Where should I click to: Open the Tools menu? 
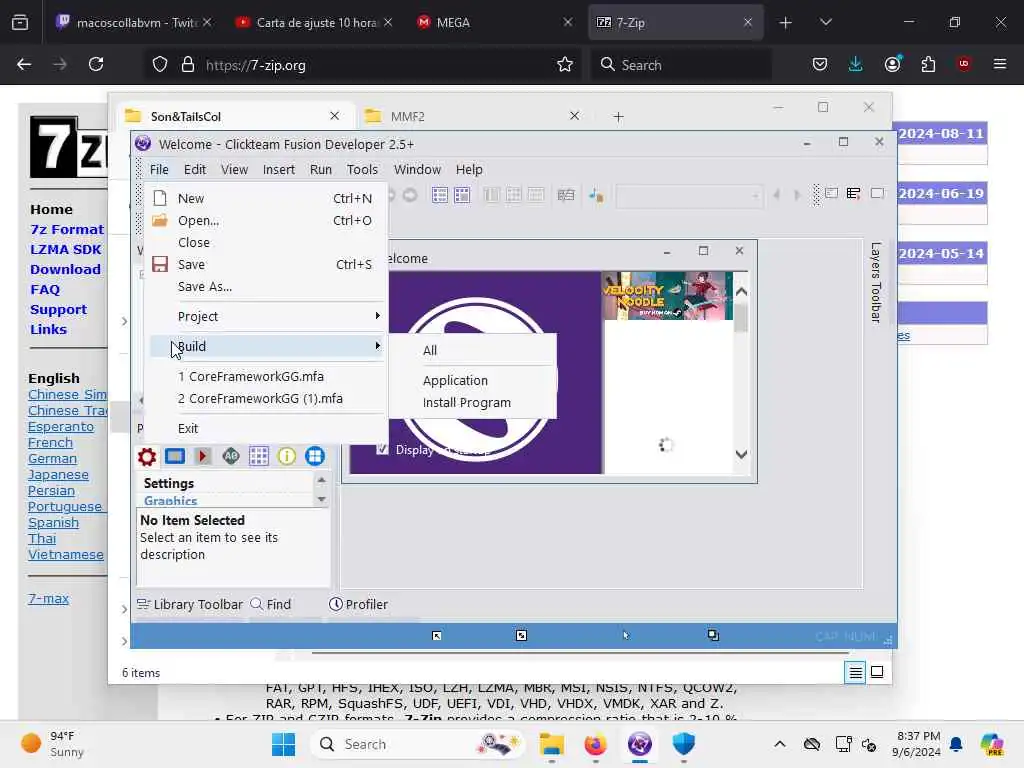(362, 169)
